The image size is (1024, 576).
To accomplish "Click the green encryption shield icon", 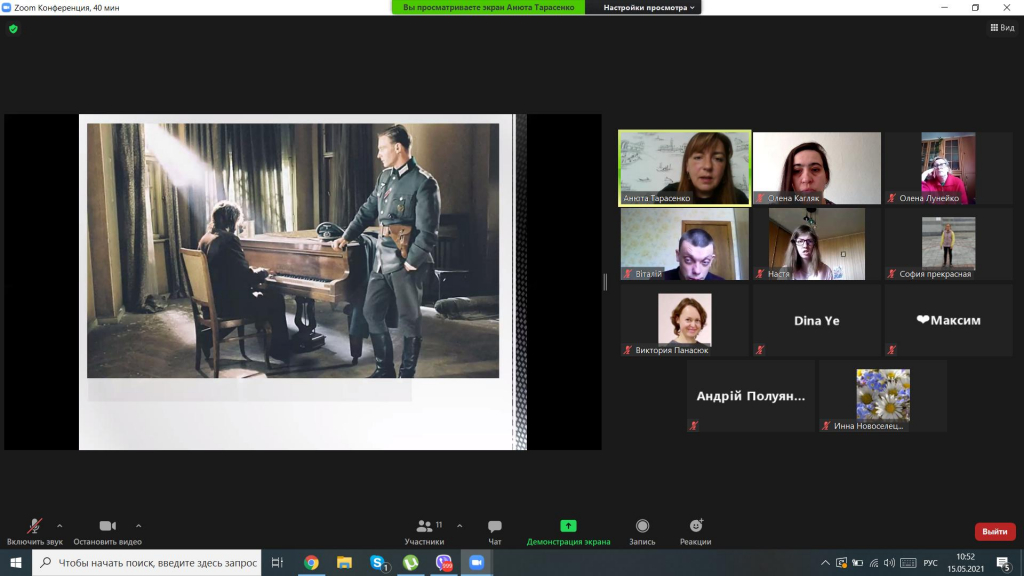I will 13,29.
